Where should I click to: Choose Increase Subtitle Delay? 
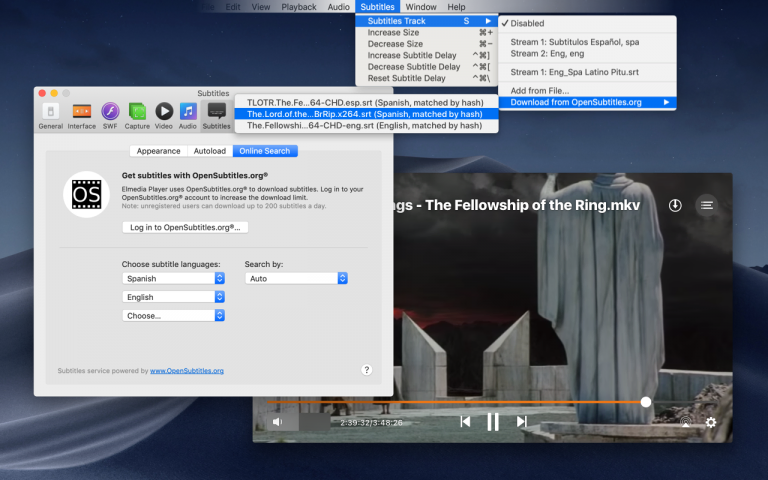pyautogui.click(x=427, y=55)
